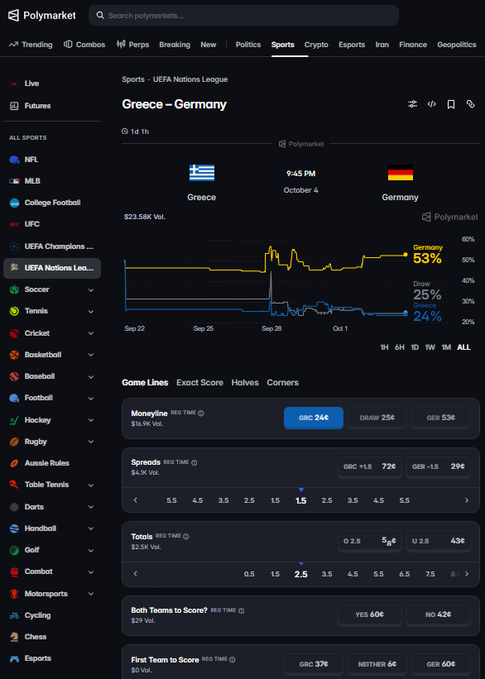Image resolution: width=485 pixels, height=679 pixels.
Task: Click the Search polymarkets input field
Action: coord(244,16)
